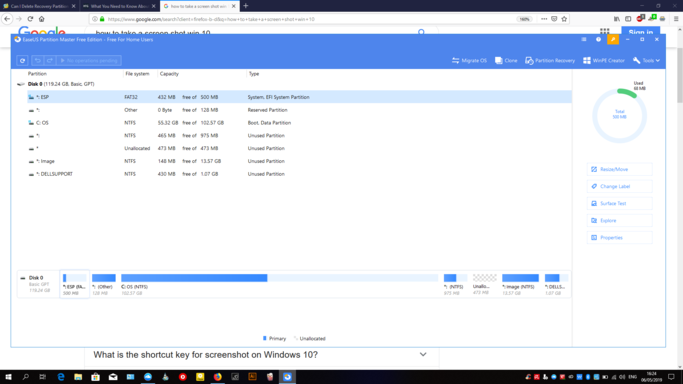Open Migrate OS wizard
This screenshot has width=683, height=384.
469,61
